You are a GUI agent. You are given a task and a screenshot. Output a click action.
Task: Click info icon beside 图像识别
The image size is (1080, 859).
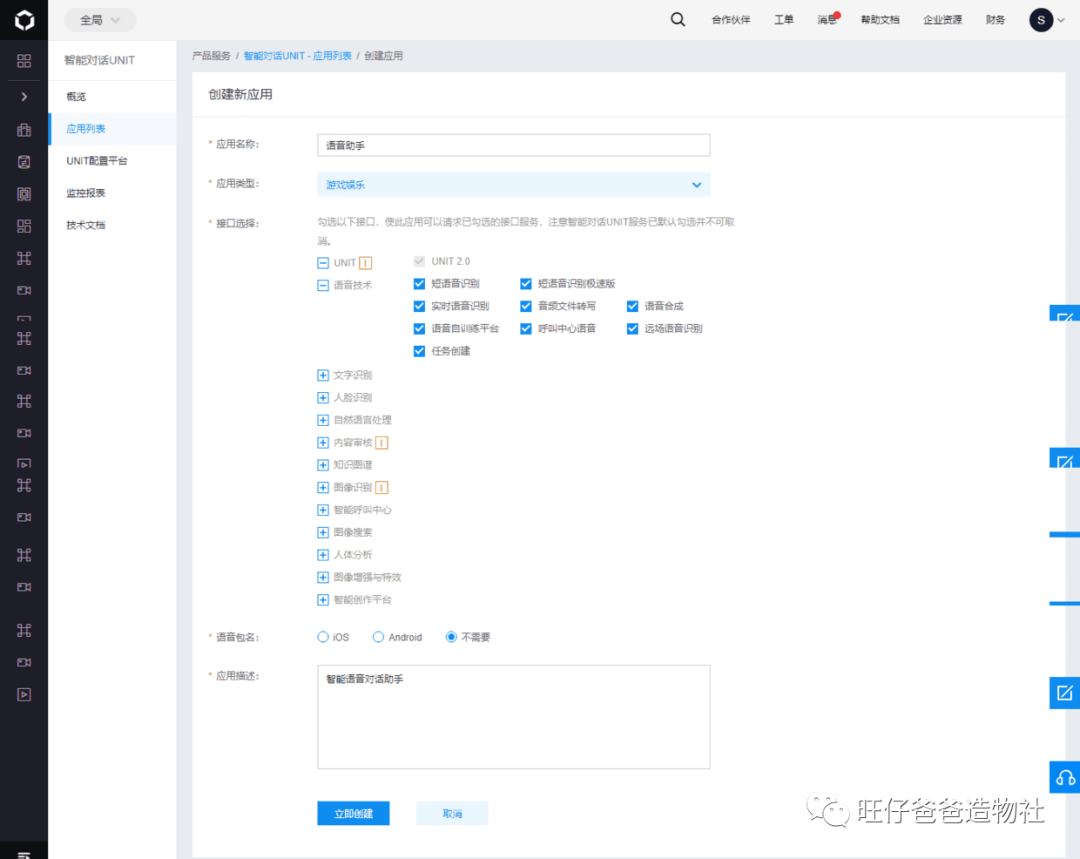(382, 488)
